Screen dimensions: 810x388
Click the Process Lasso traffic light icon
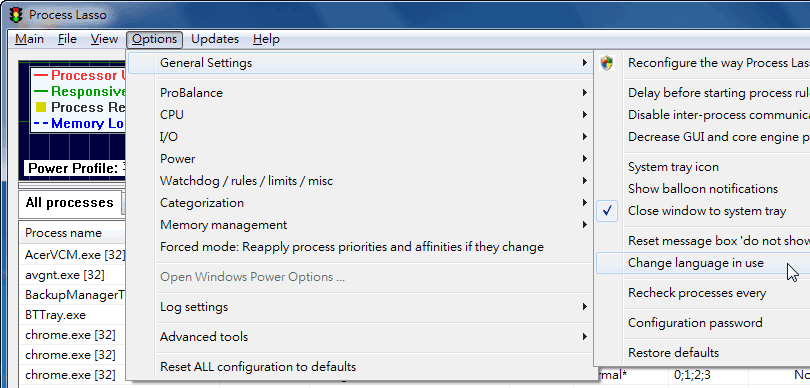(x=17, y=14)
